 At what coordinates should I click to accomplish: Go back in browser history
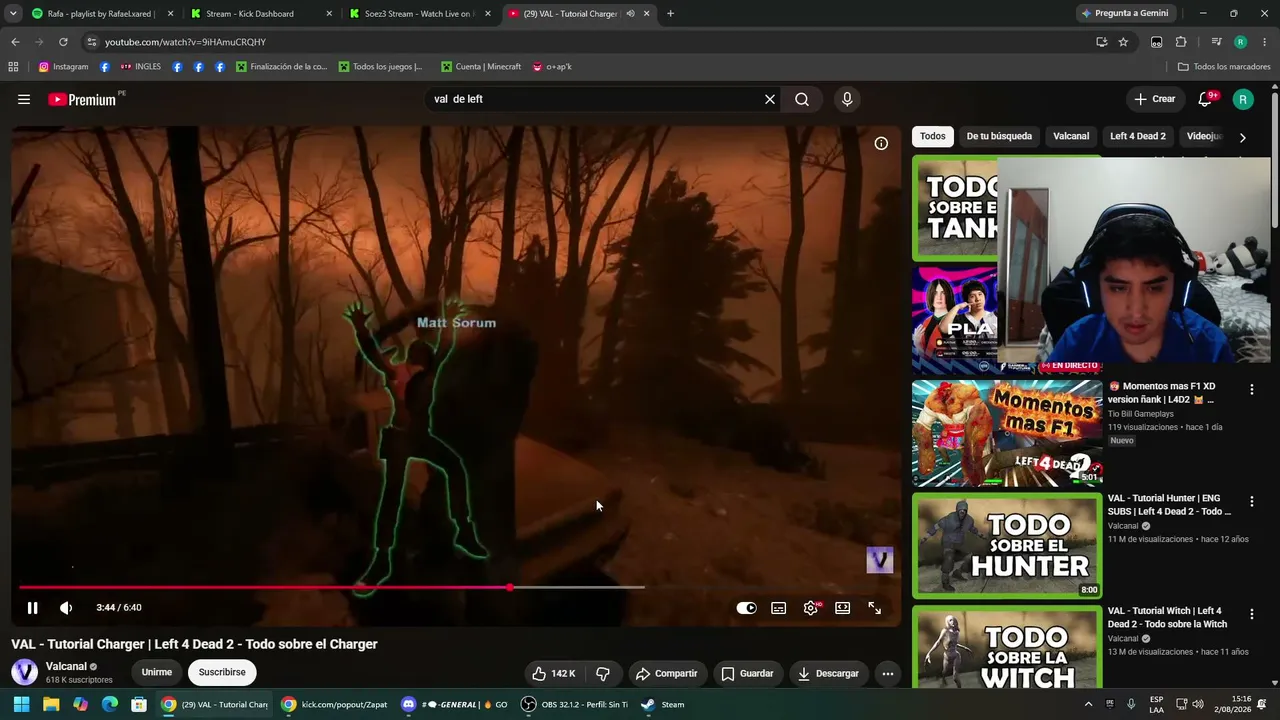point(15,42)
